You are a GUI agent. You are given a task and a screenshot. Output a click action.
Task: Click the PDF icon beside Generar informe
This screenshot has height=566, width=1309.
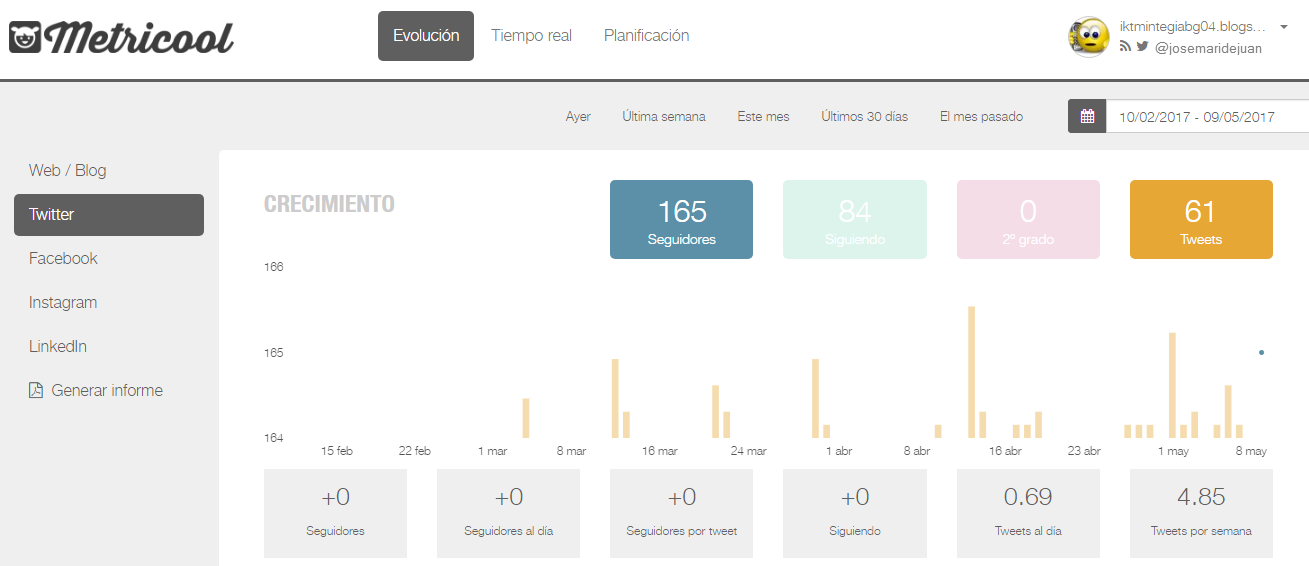click(x=36, y=390)
